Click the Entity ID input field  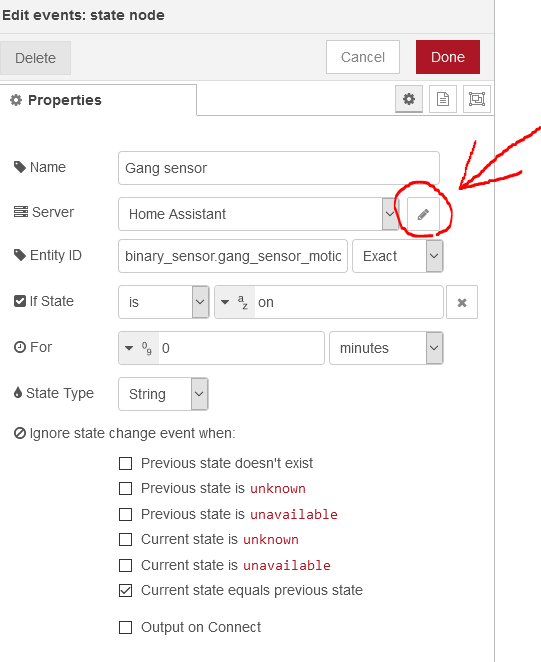point(233,256)
